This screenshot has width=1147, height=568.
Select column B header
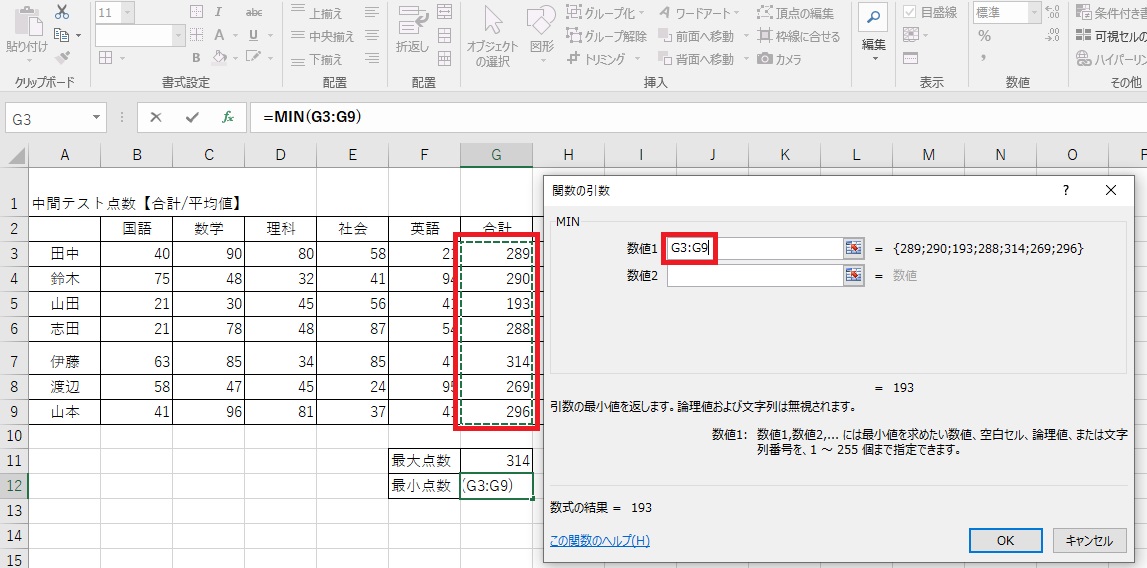point(137,154)
